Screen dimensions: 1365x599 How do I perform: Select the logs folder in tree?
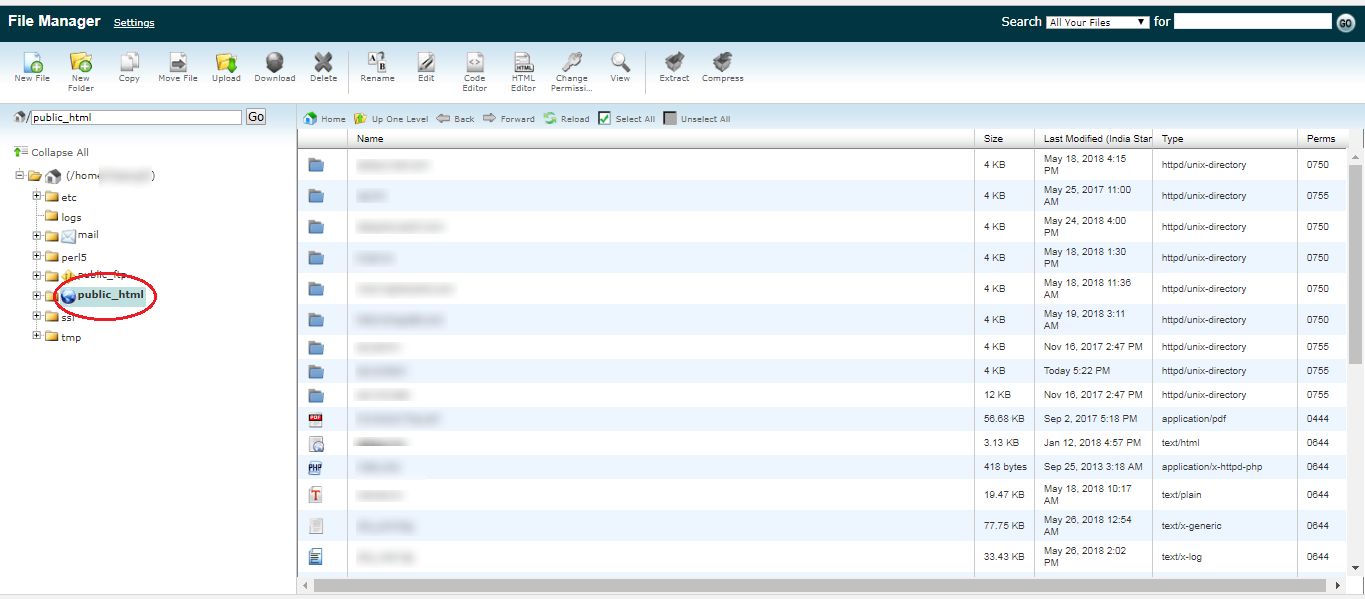tap(71, 217)
